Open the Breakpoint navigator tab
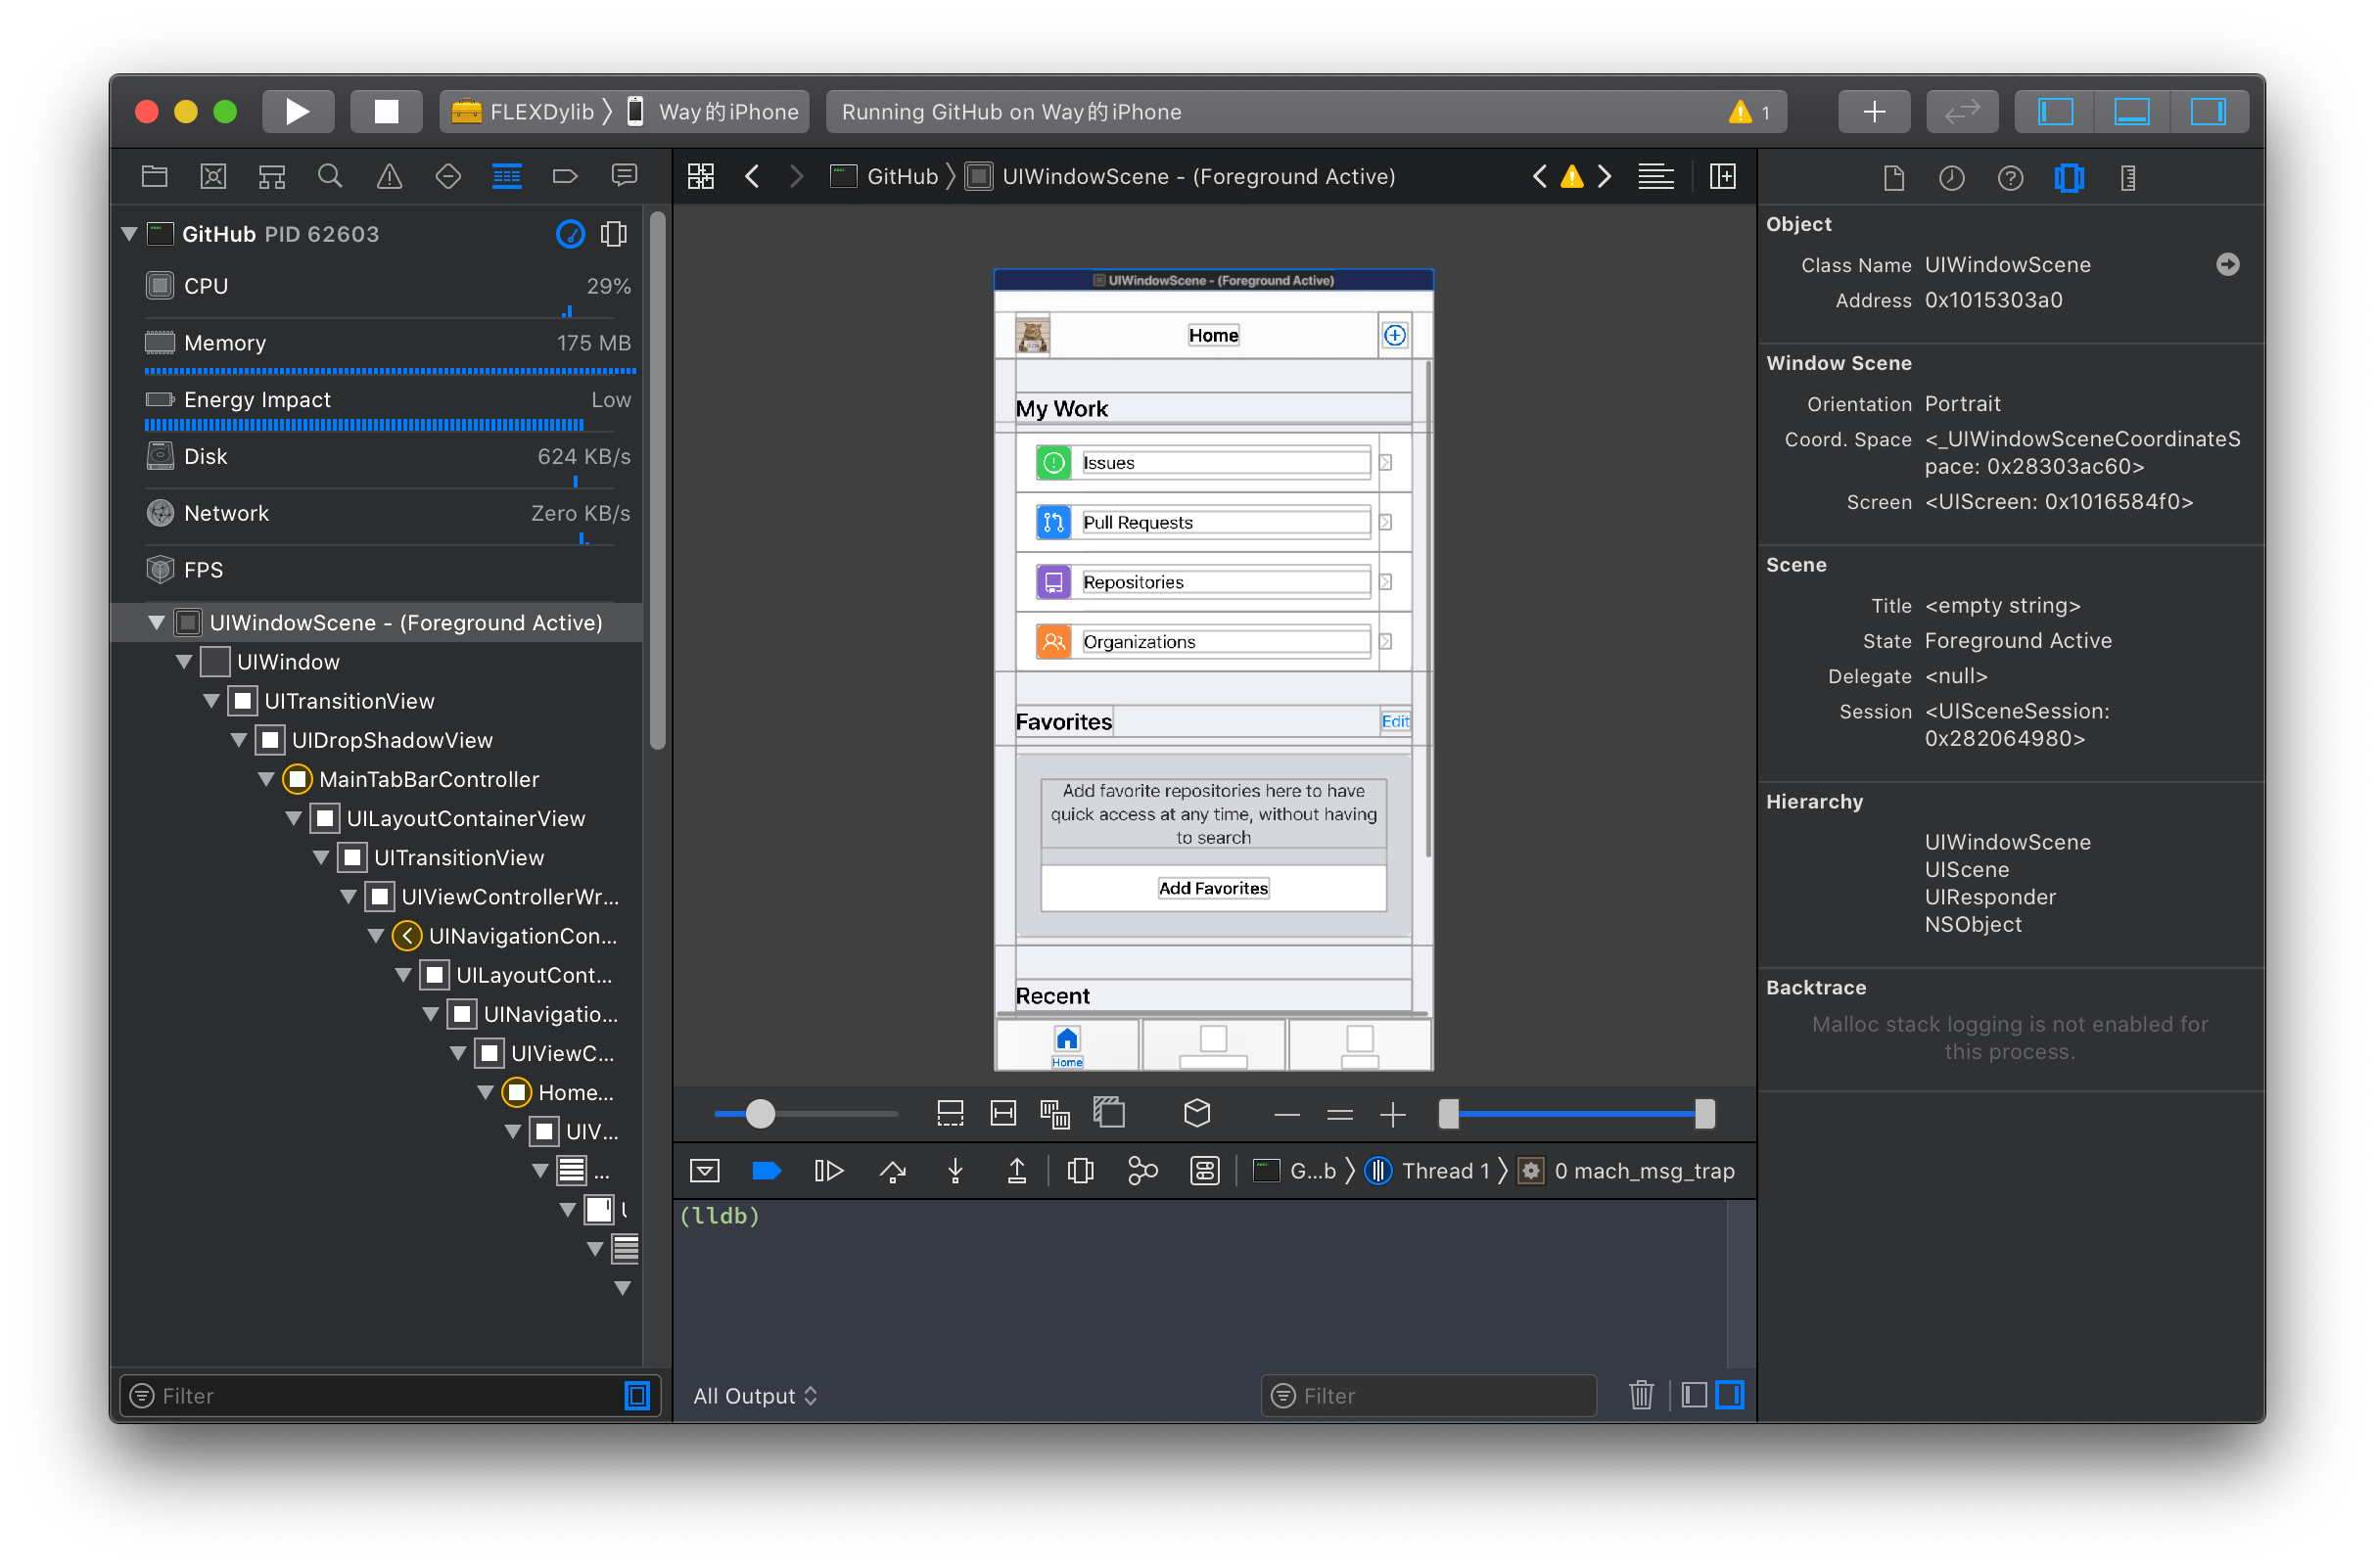The width and height of the screenshot is (2375, 1568). [565, 177]
